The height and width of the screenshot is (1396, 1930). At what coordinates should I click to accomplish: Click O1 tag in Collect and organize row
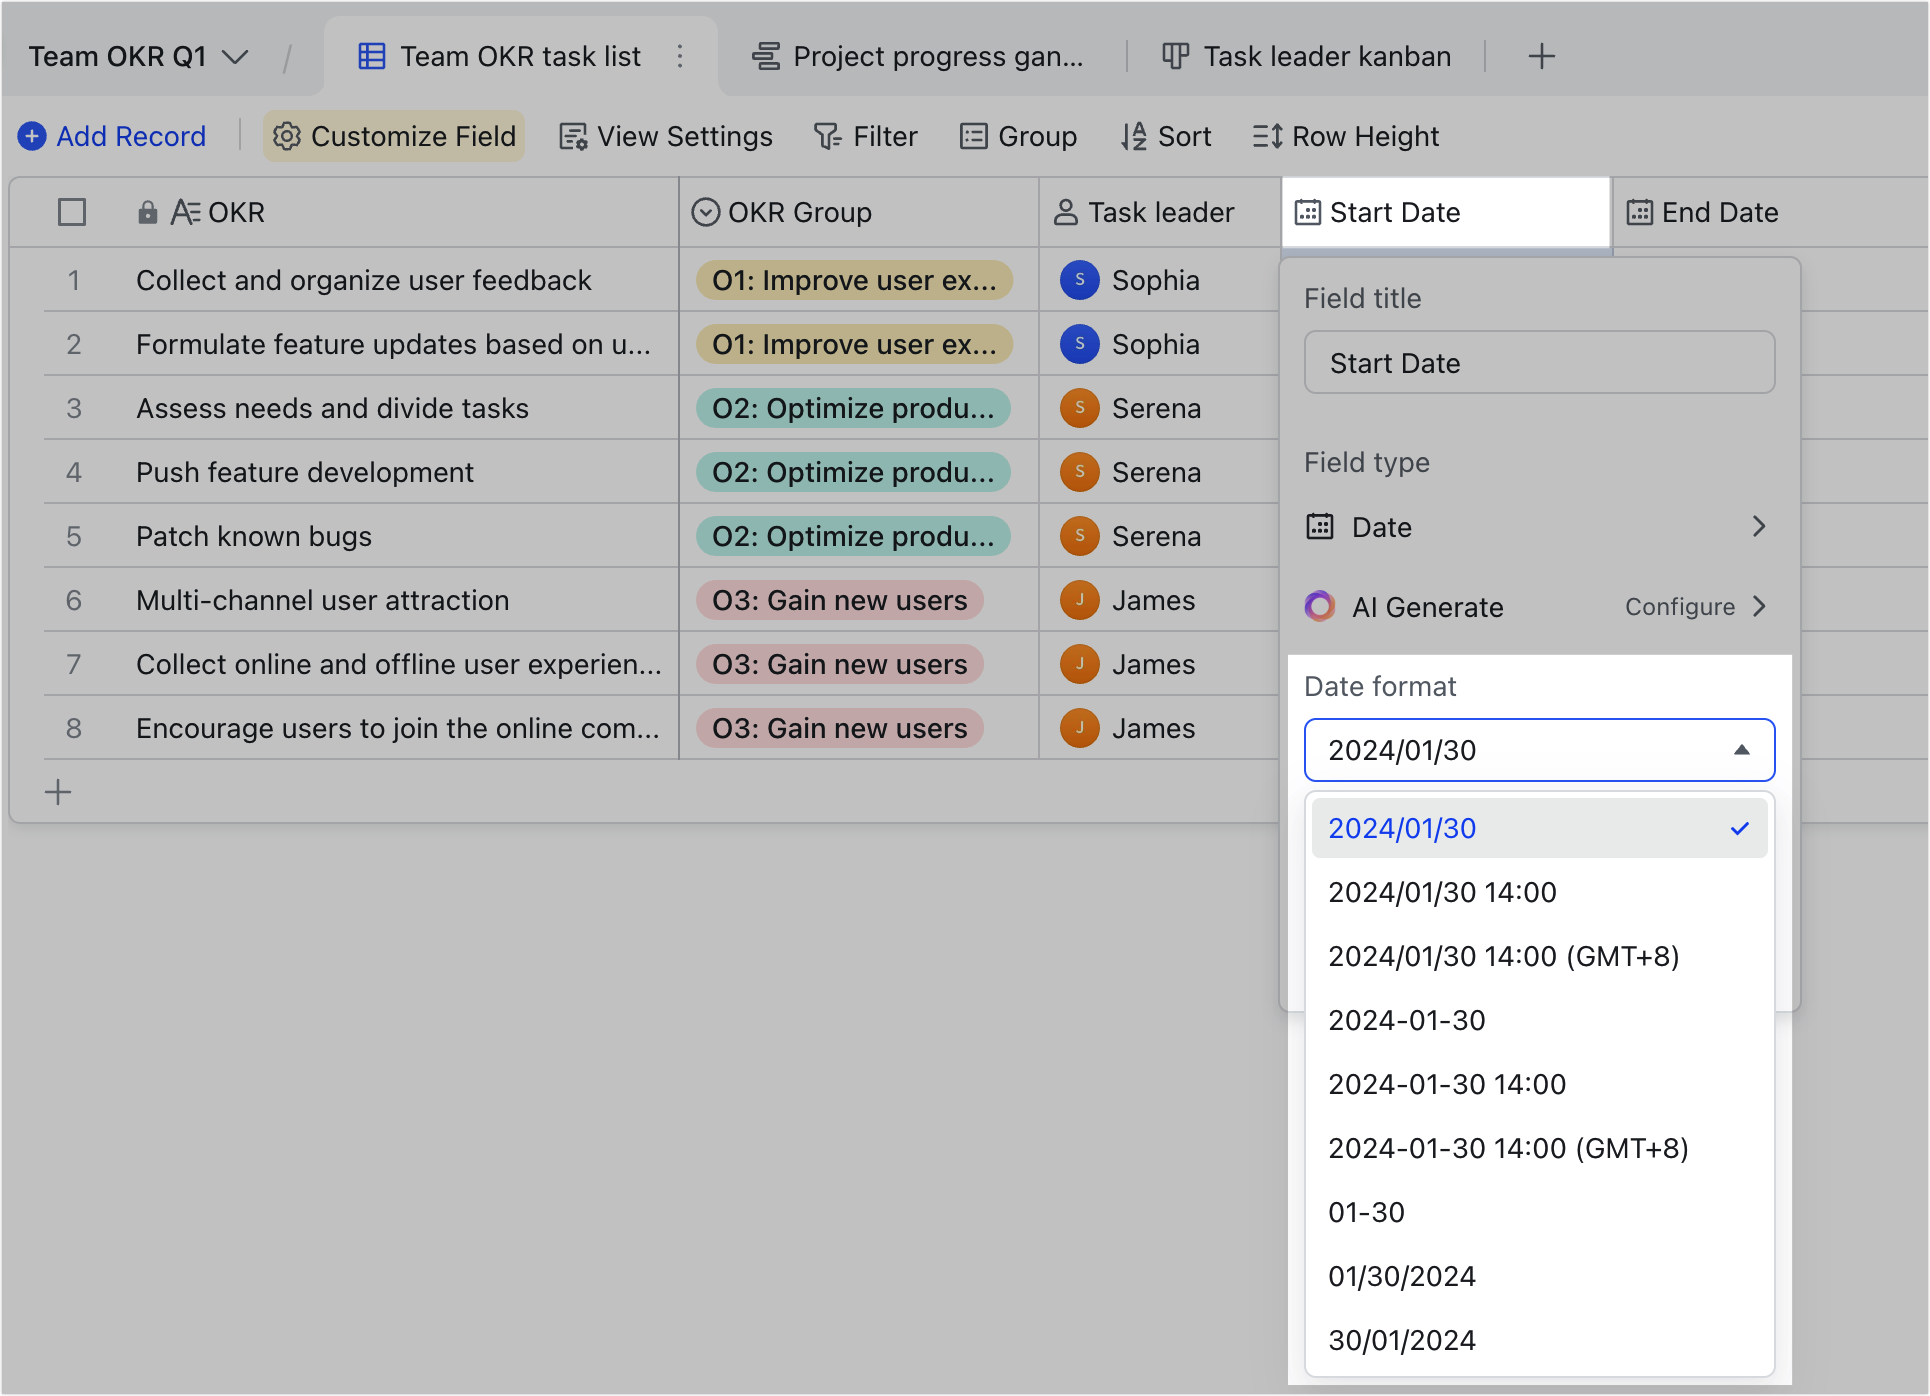click(x=854, y=280)
